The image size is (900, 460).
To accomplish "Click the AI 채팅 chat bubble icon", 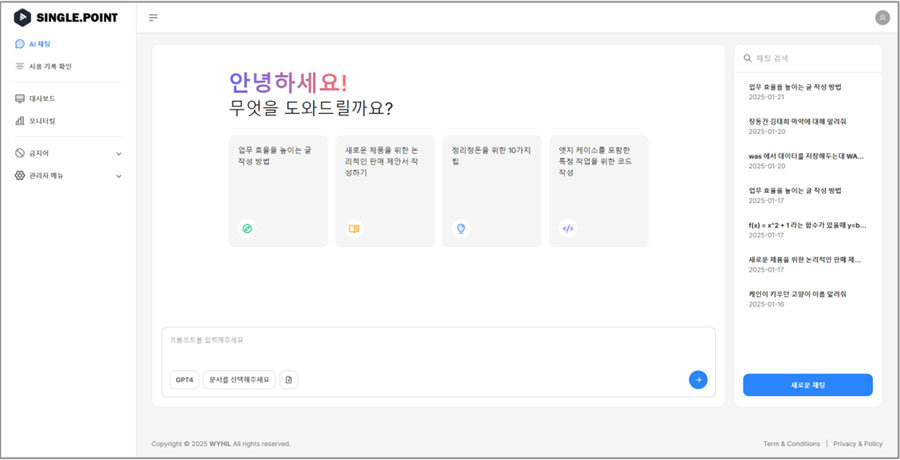I will [x=20, y=44].
